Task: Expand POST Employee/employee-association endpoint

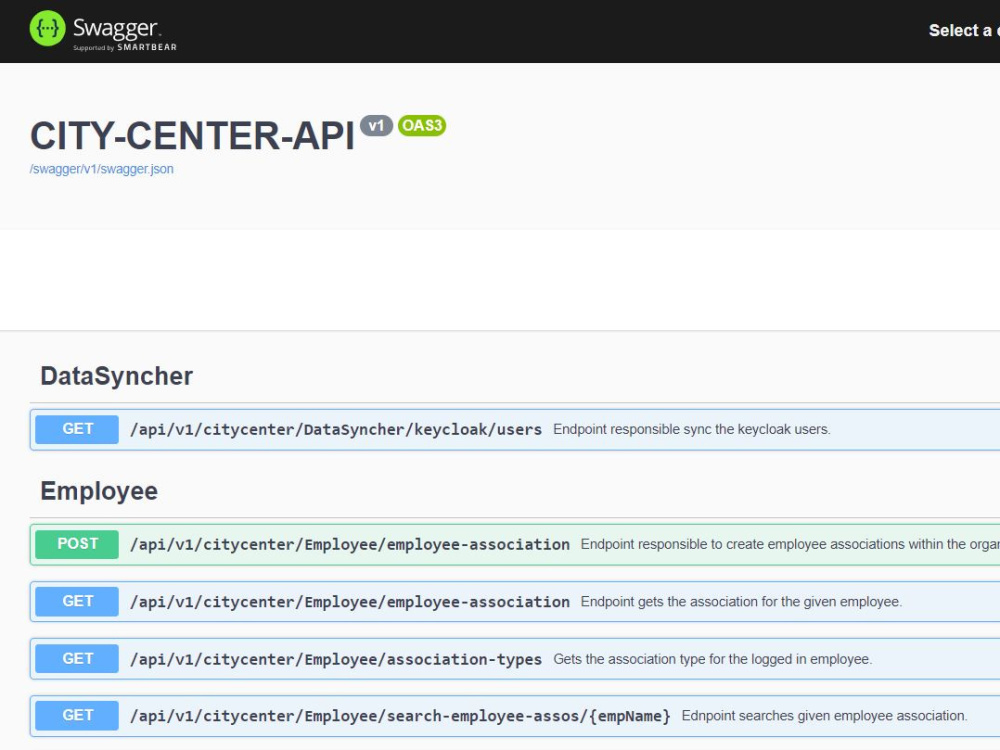Action: coord(349,544)
